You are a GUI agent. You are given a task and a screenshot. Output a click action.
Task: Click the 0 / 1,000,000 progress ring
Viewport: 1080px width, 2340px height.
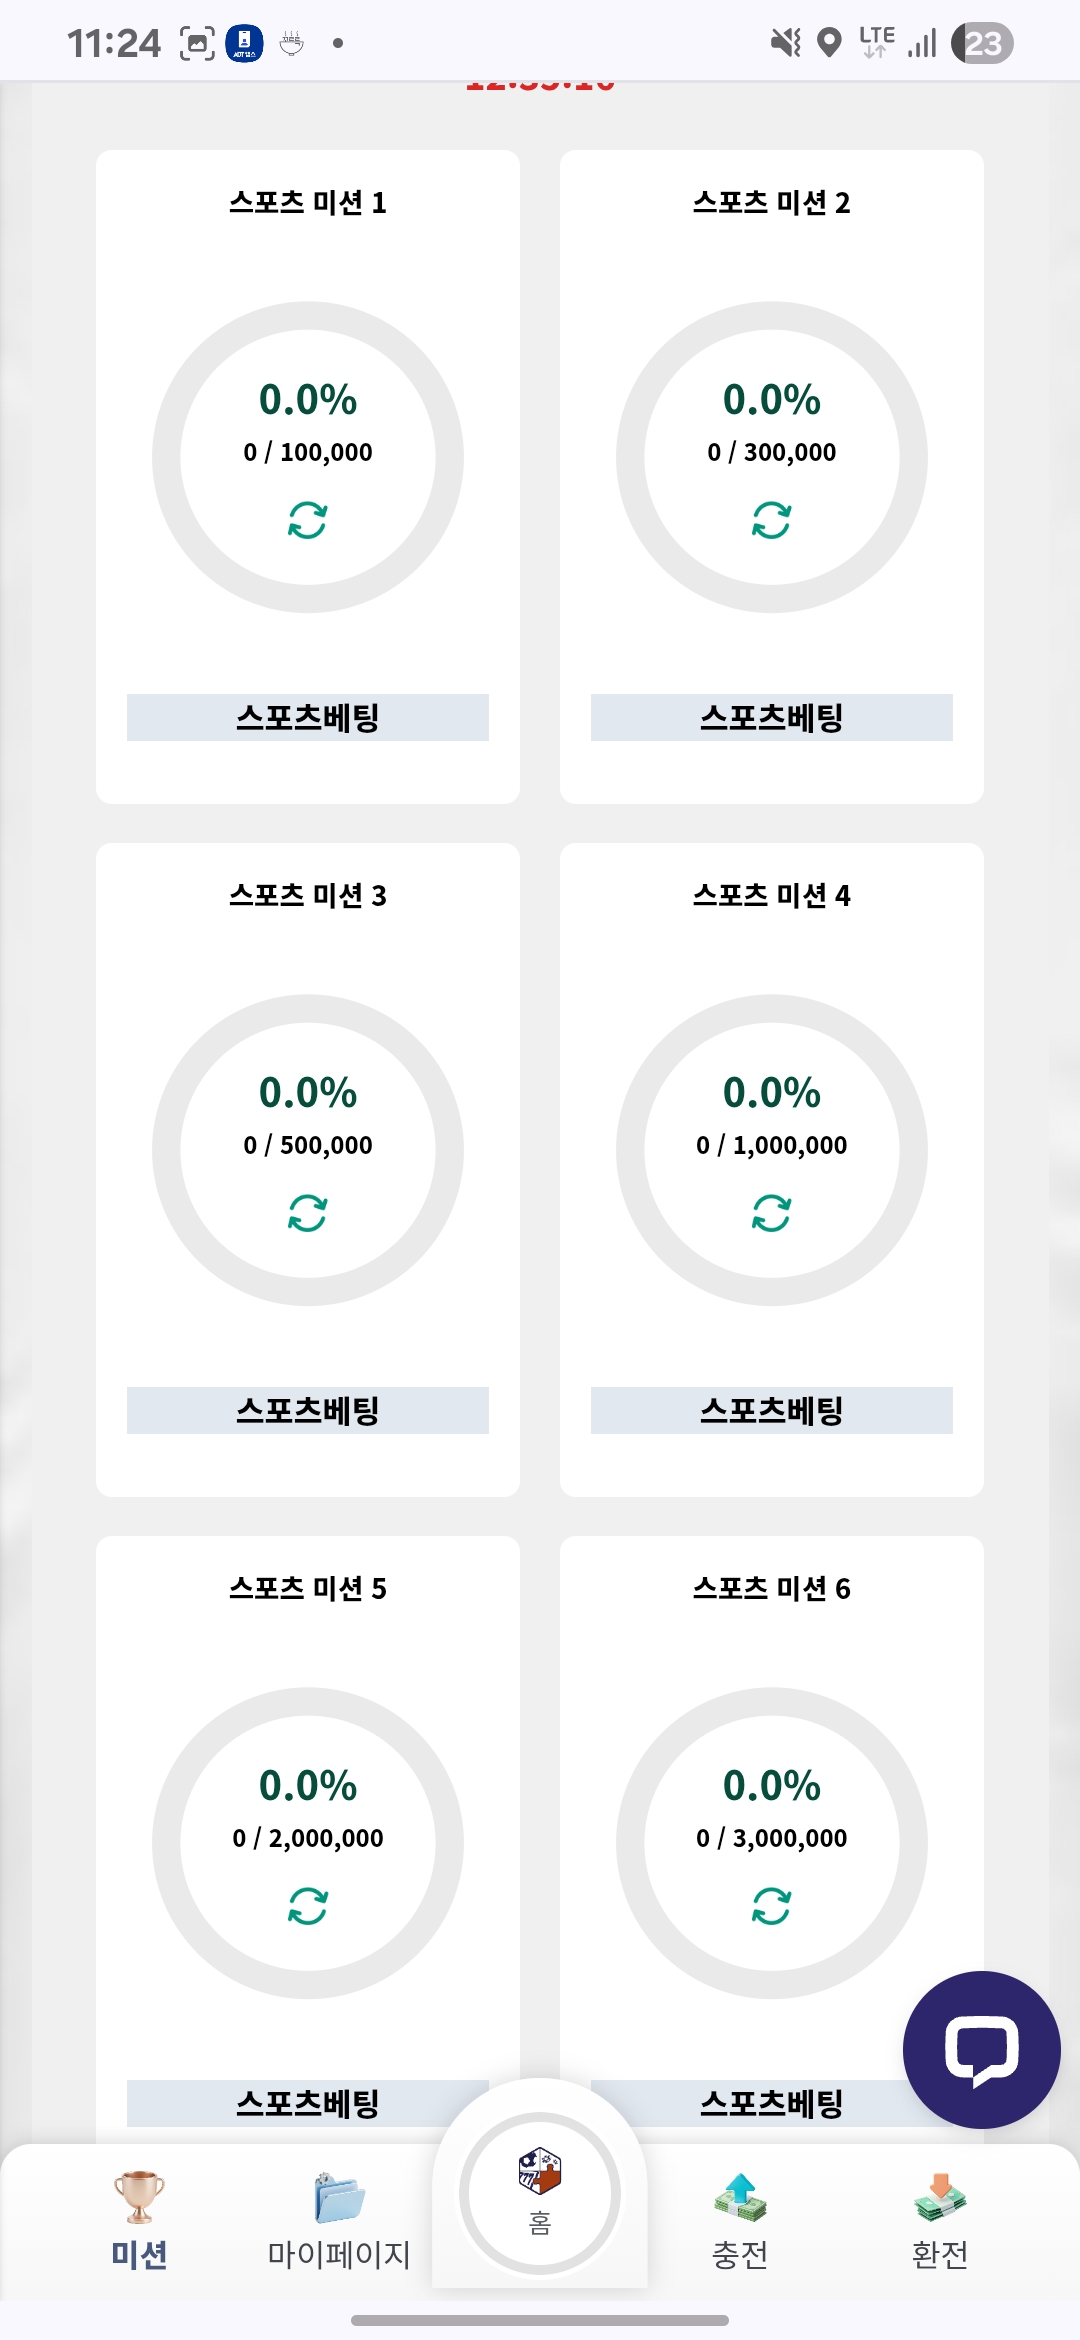pos(772,1150)
